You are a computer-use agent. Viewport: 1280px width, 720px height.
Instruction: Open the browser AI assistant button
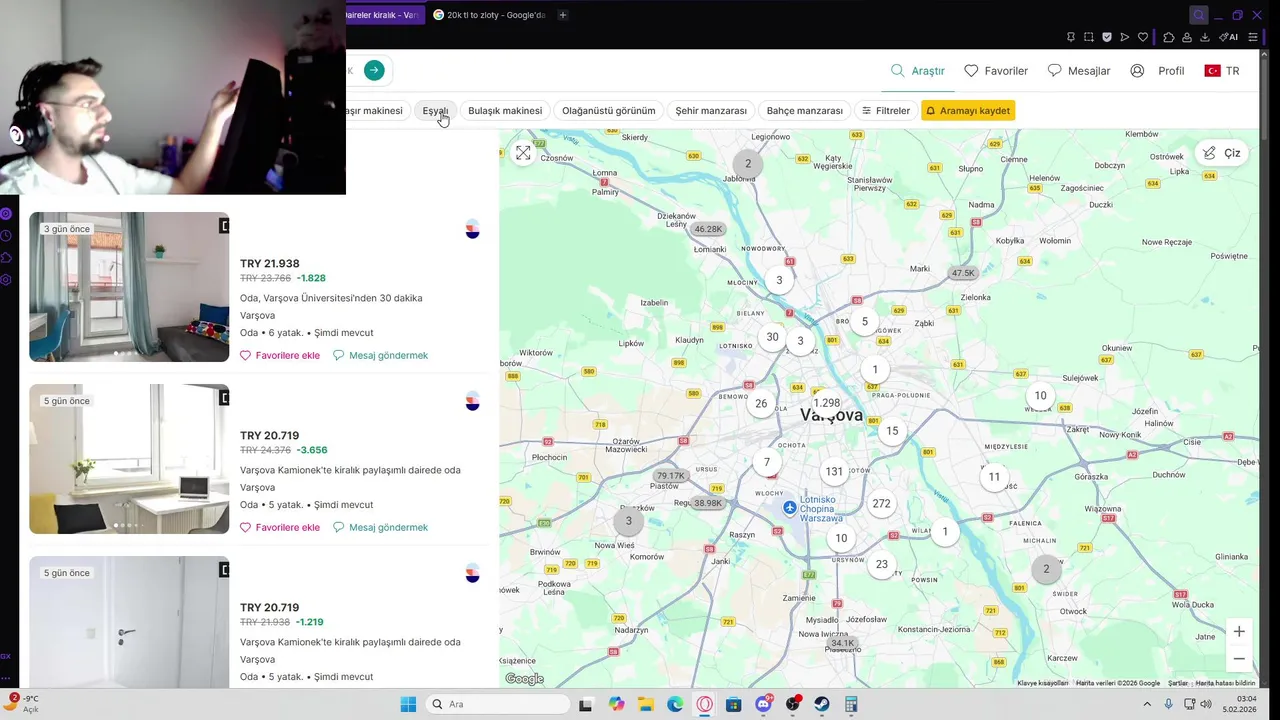point(1229,37)
